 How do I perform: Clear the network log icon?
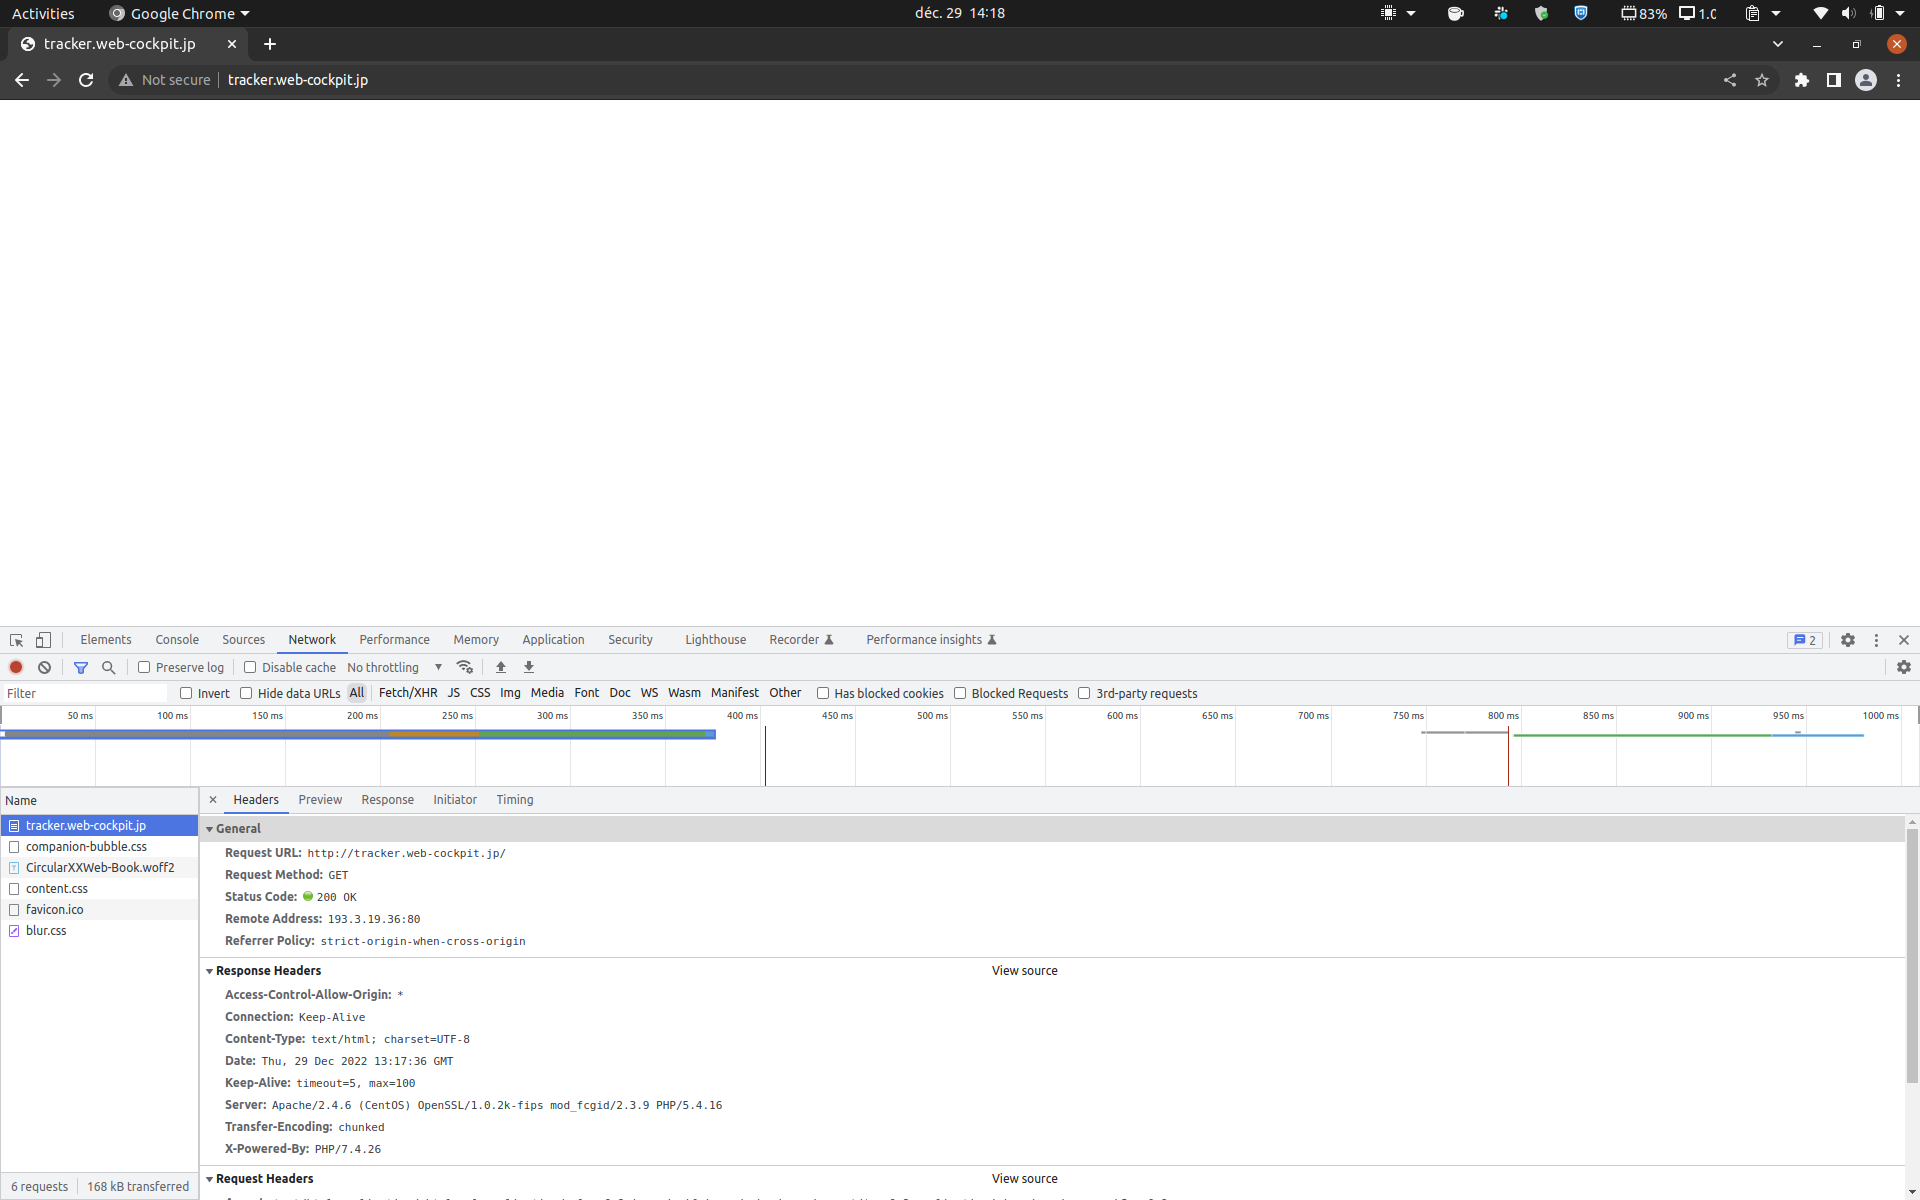pyautogui.click(x=44, y=667)
